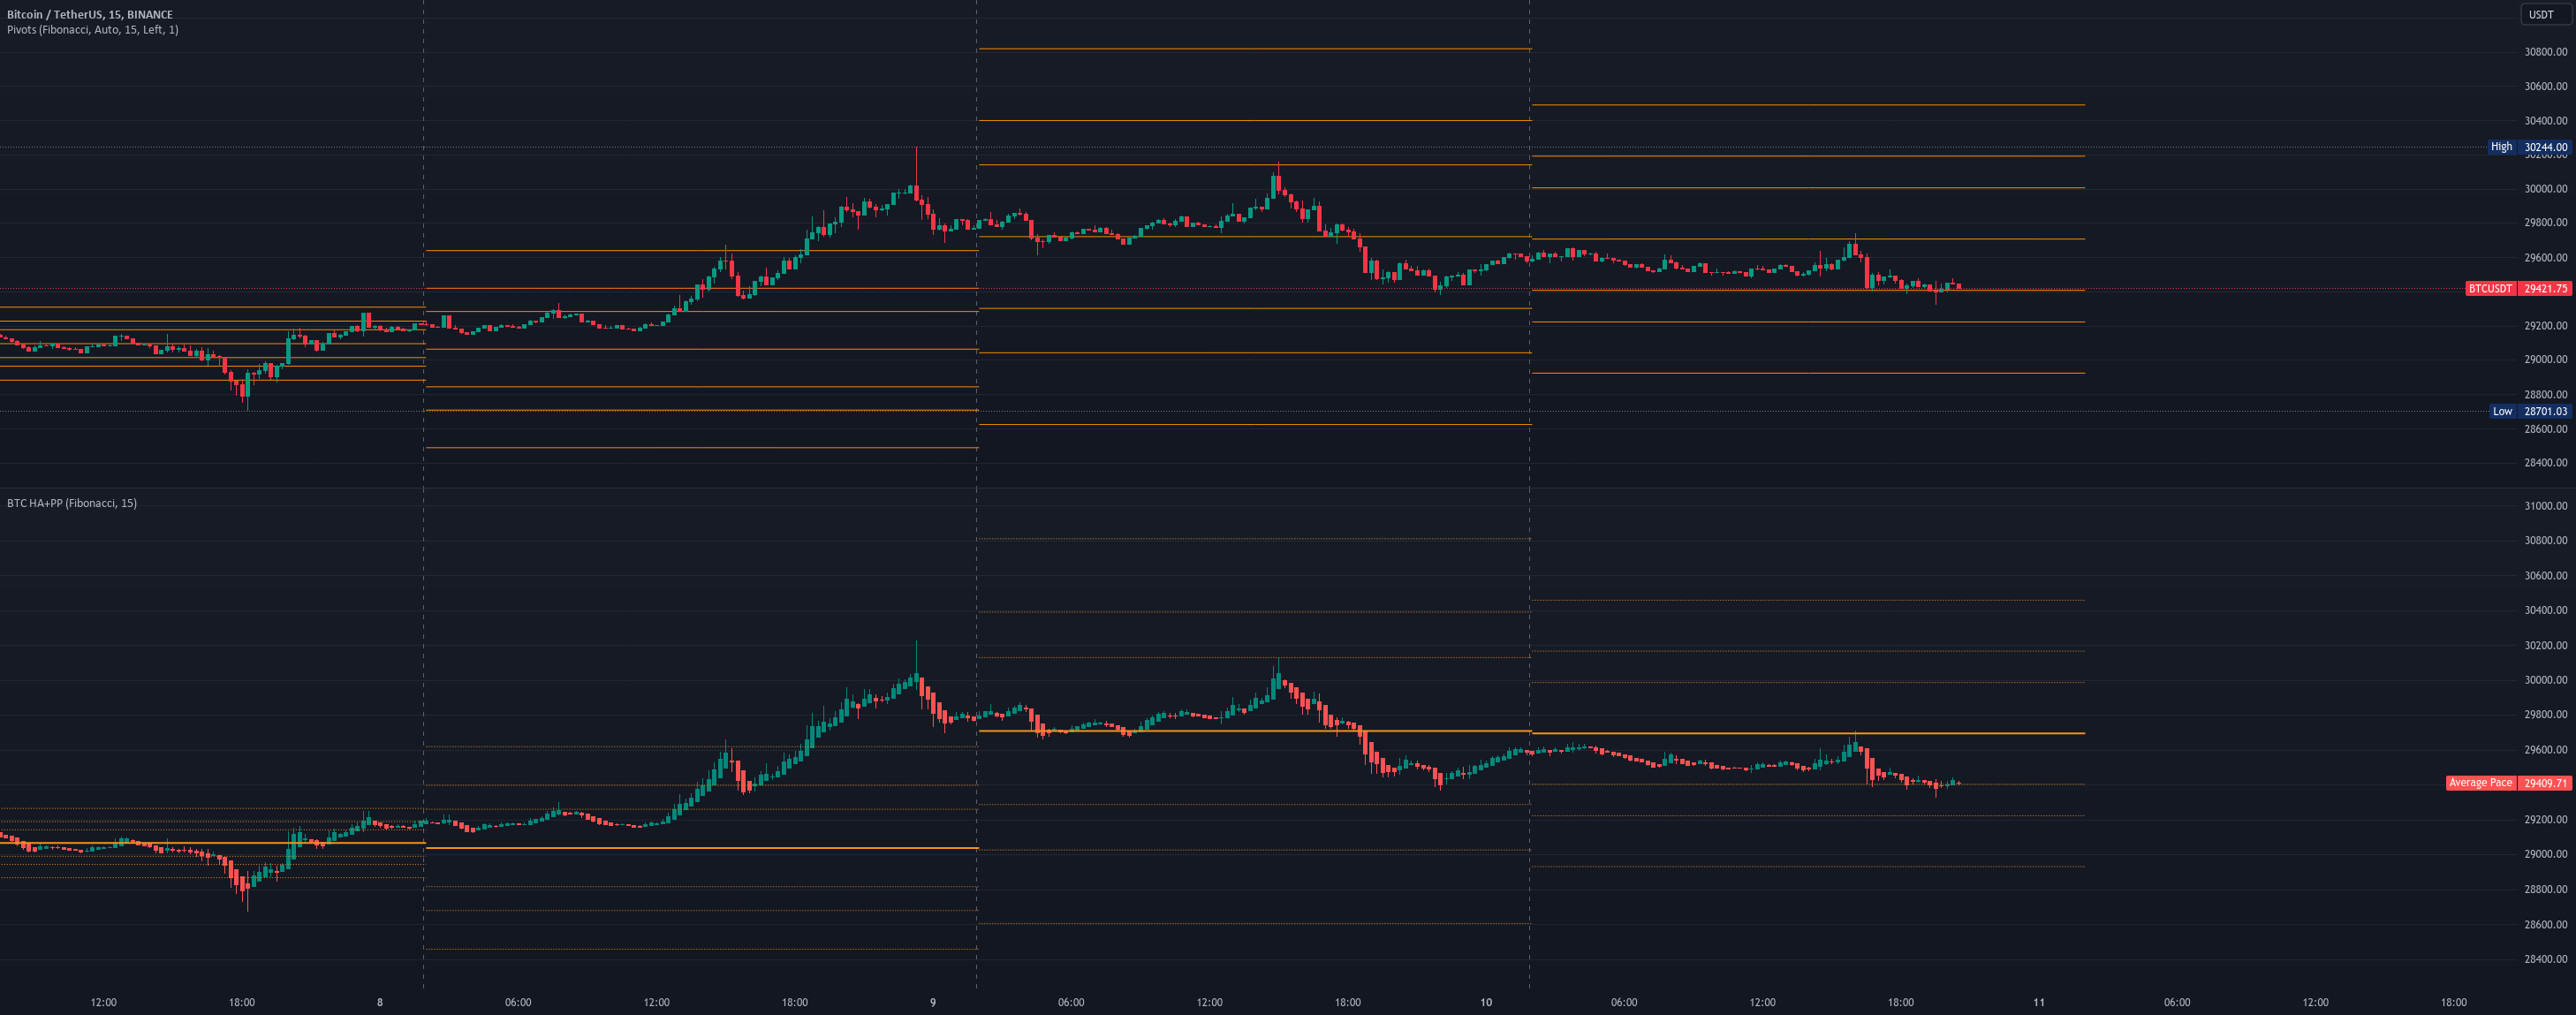Open the 15 timeframe selector in legend
The height and width of the screenshot is (1015, 2576).
(113, 14)
